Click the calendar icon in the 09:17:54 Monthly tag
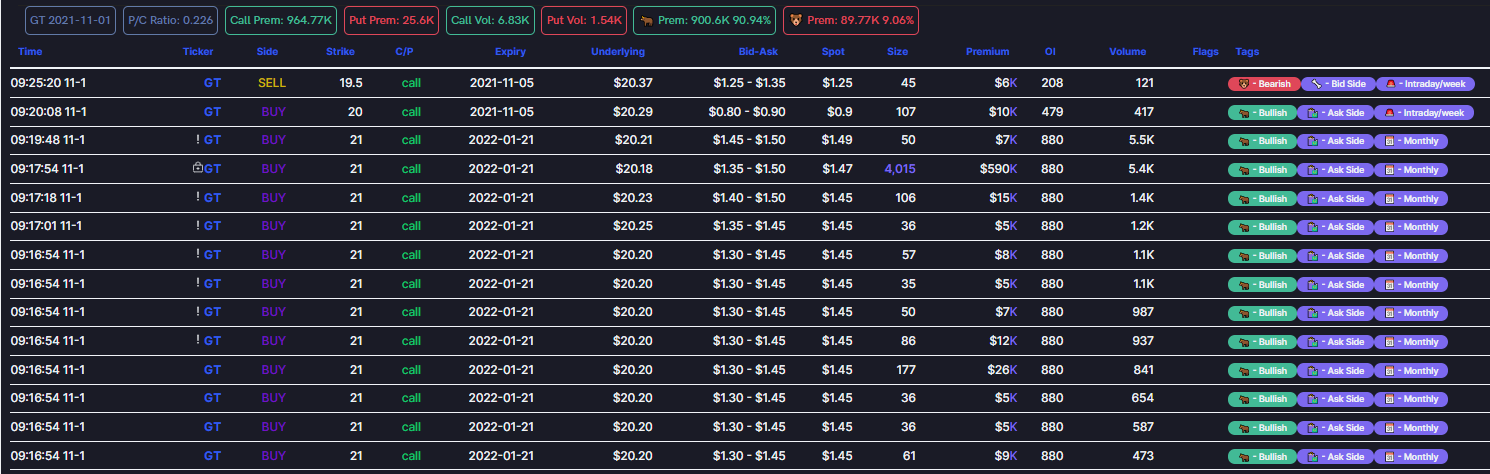Image resolution: width=1490 pixels, height=474 pixels. [x=1387, y=170]
